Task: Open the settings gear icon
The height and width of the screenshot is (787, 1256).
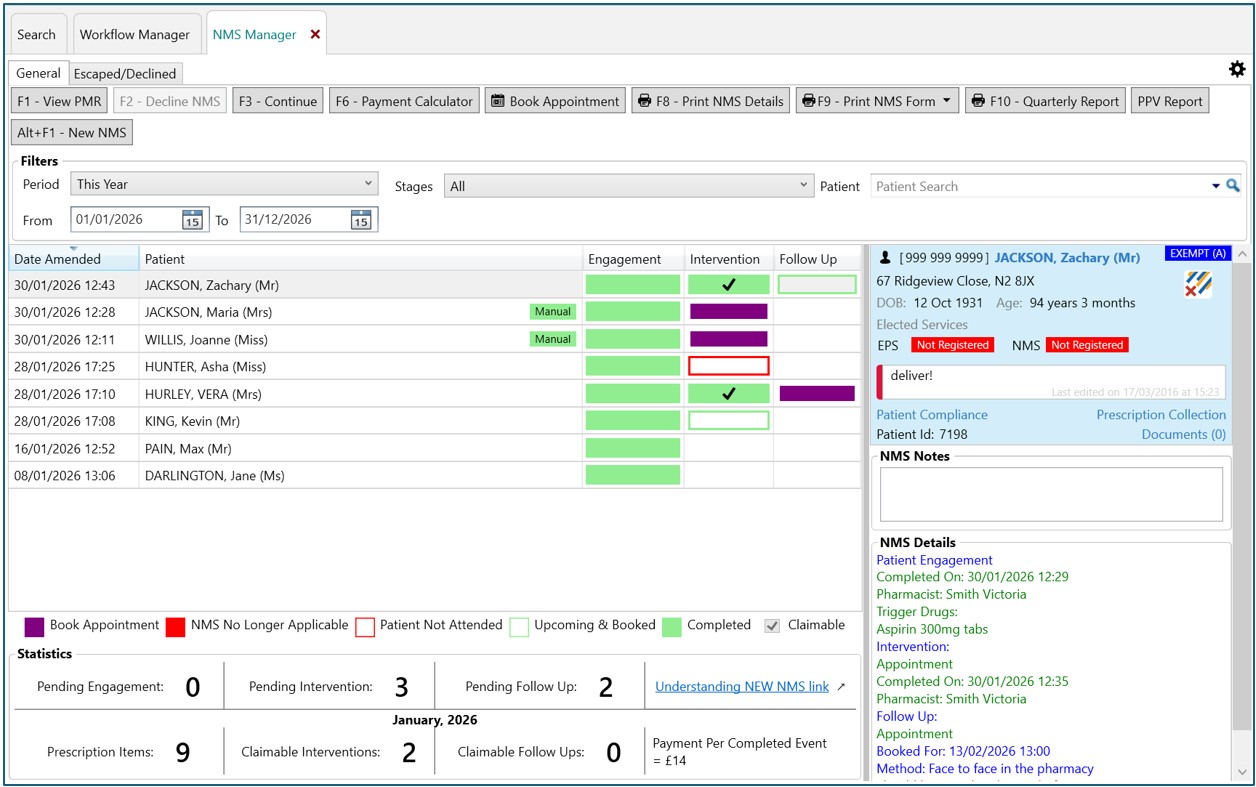Action: tap(1237, 69)
